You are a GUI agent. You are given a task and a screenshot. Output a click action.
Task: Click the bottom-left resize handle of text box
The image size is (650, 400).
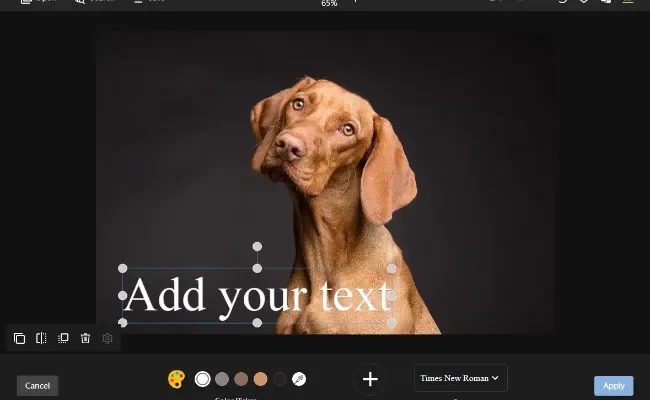(x=123, y=322)
